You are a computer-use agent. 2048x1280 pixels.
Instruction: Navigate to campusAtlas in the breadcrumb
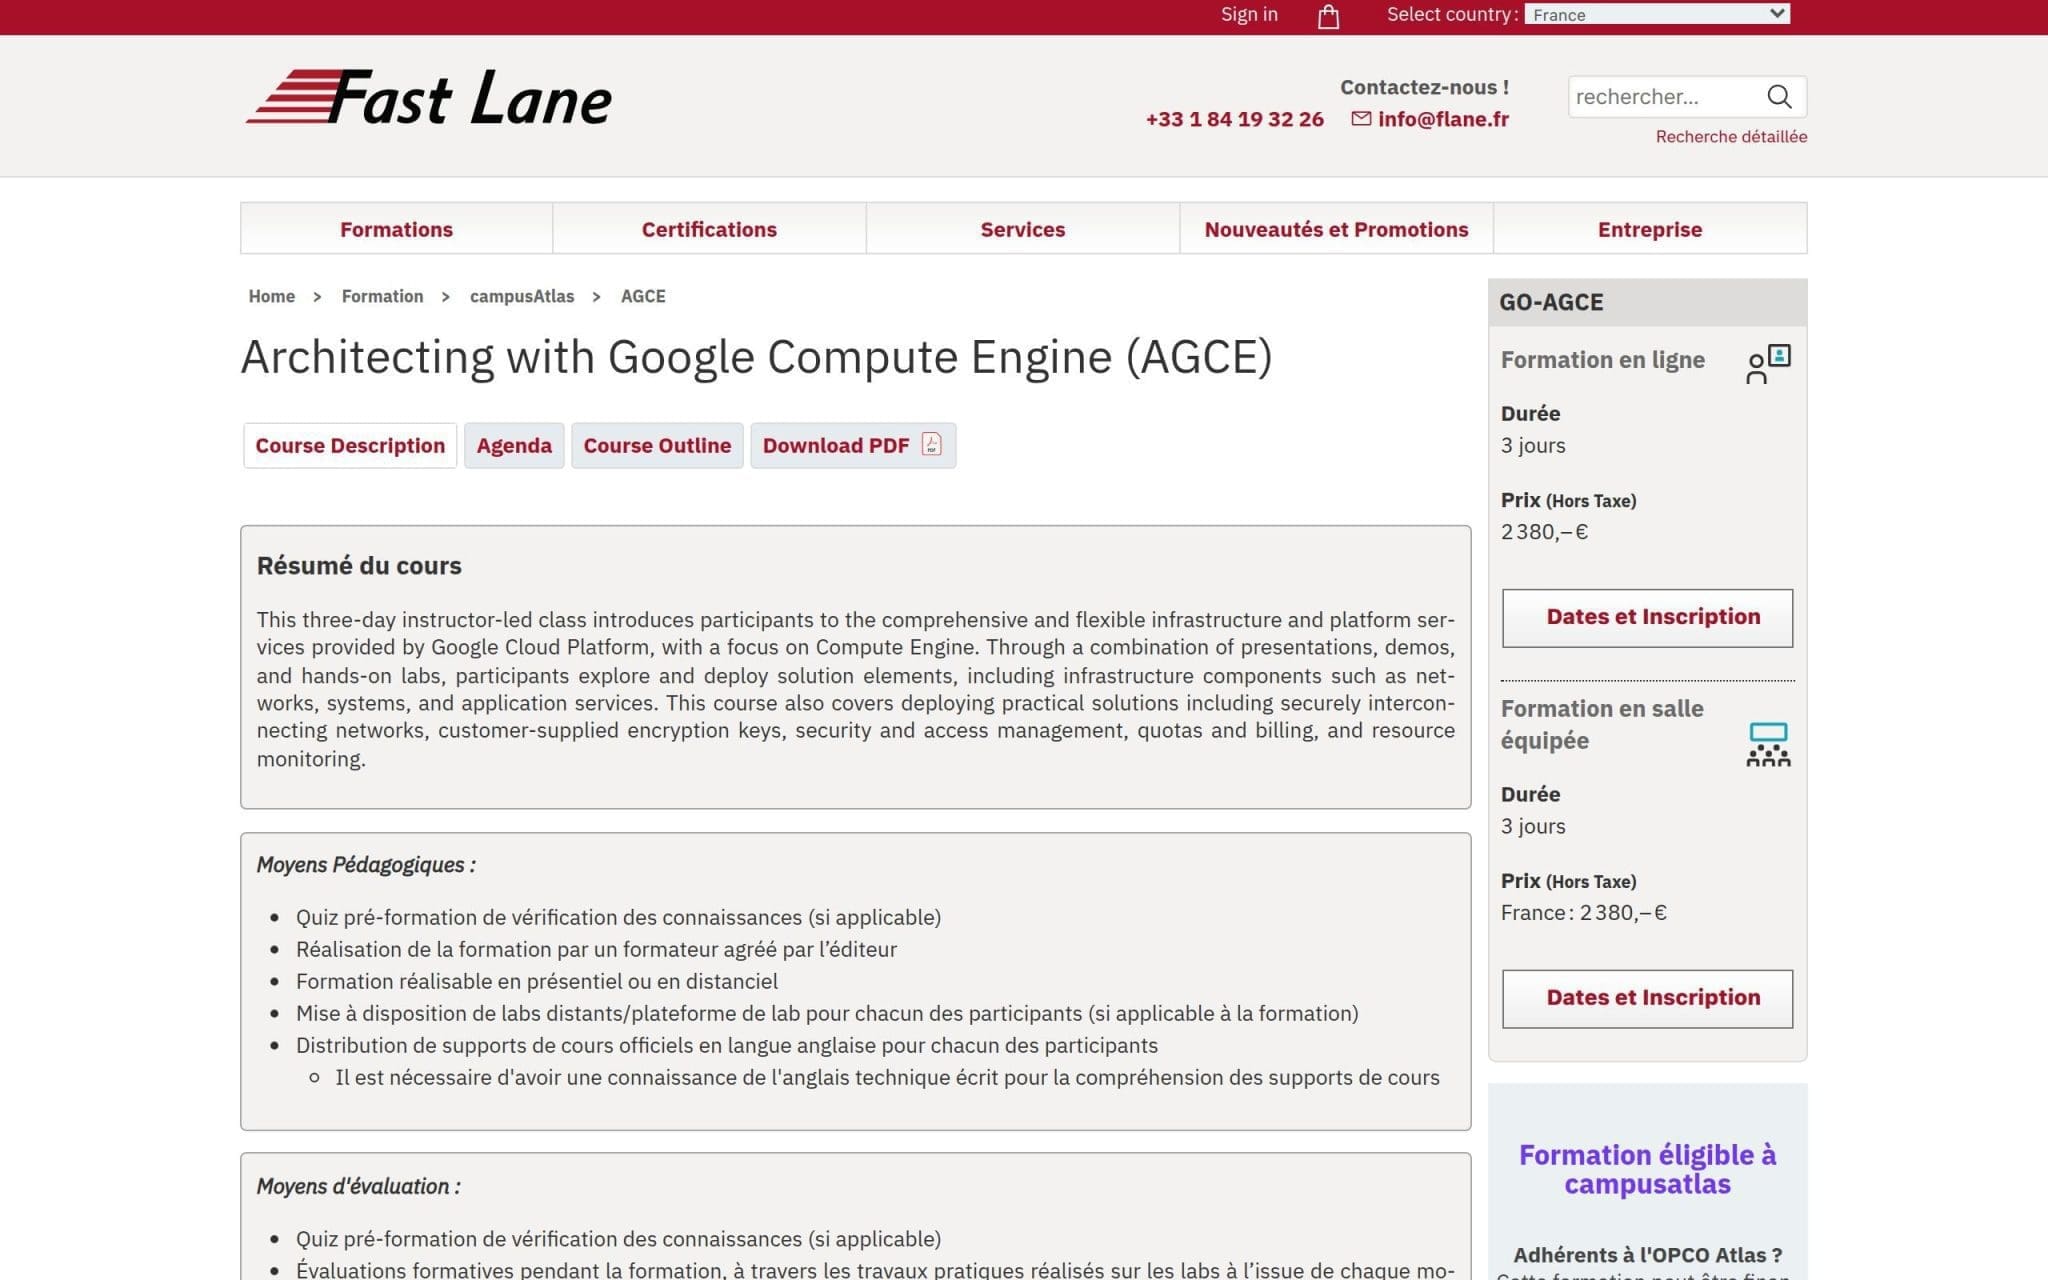click(522, 296)
